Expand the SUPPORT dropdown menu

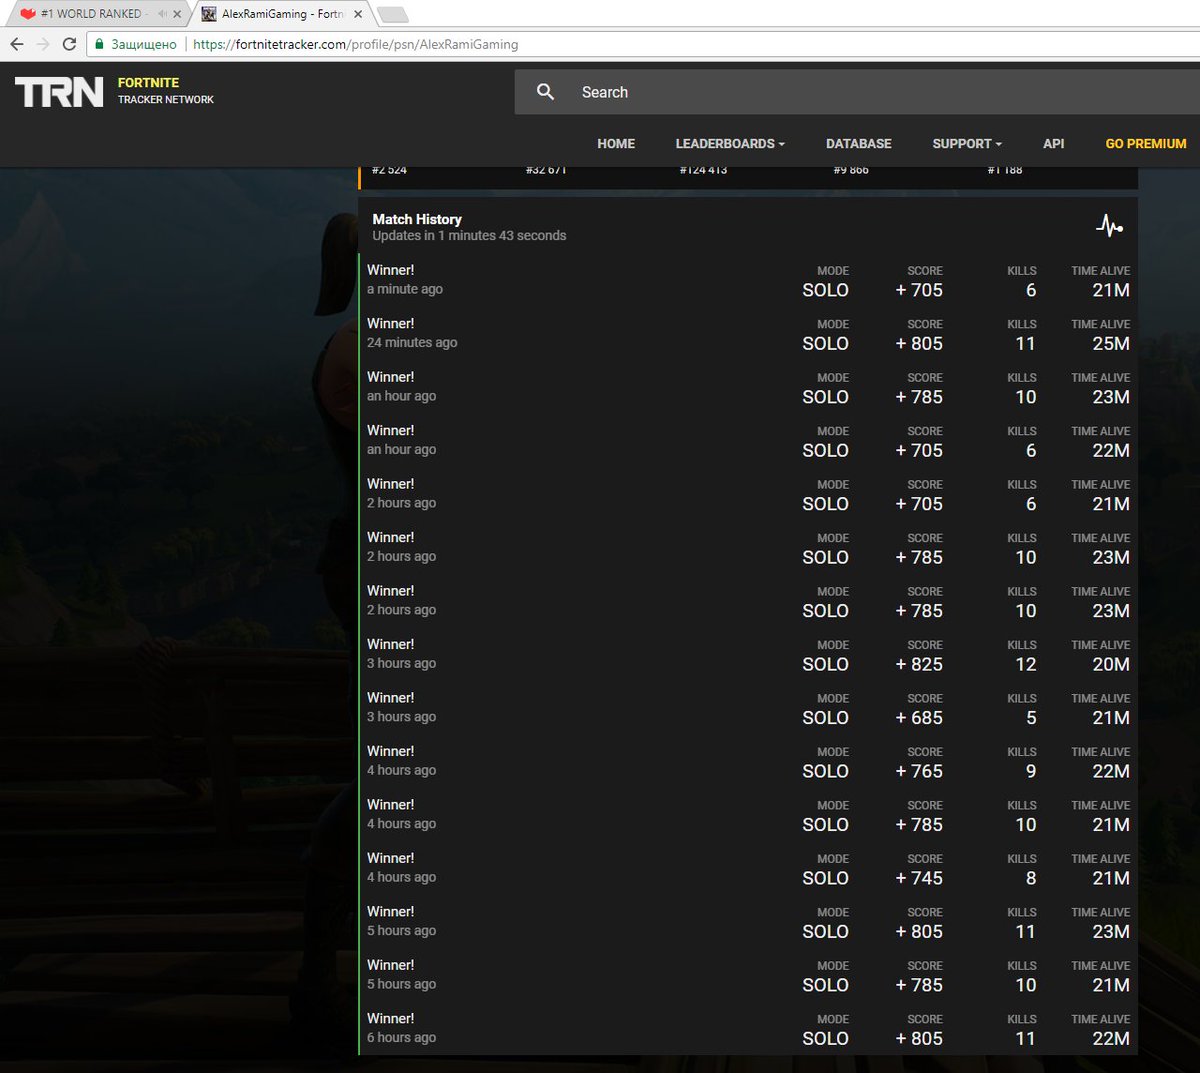point(967,144)
